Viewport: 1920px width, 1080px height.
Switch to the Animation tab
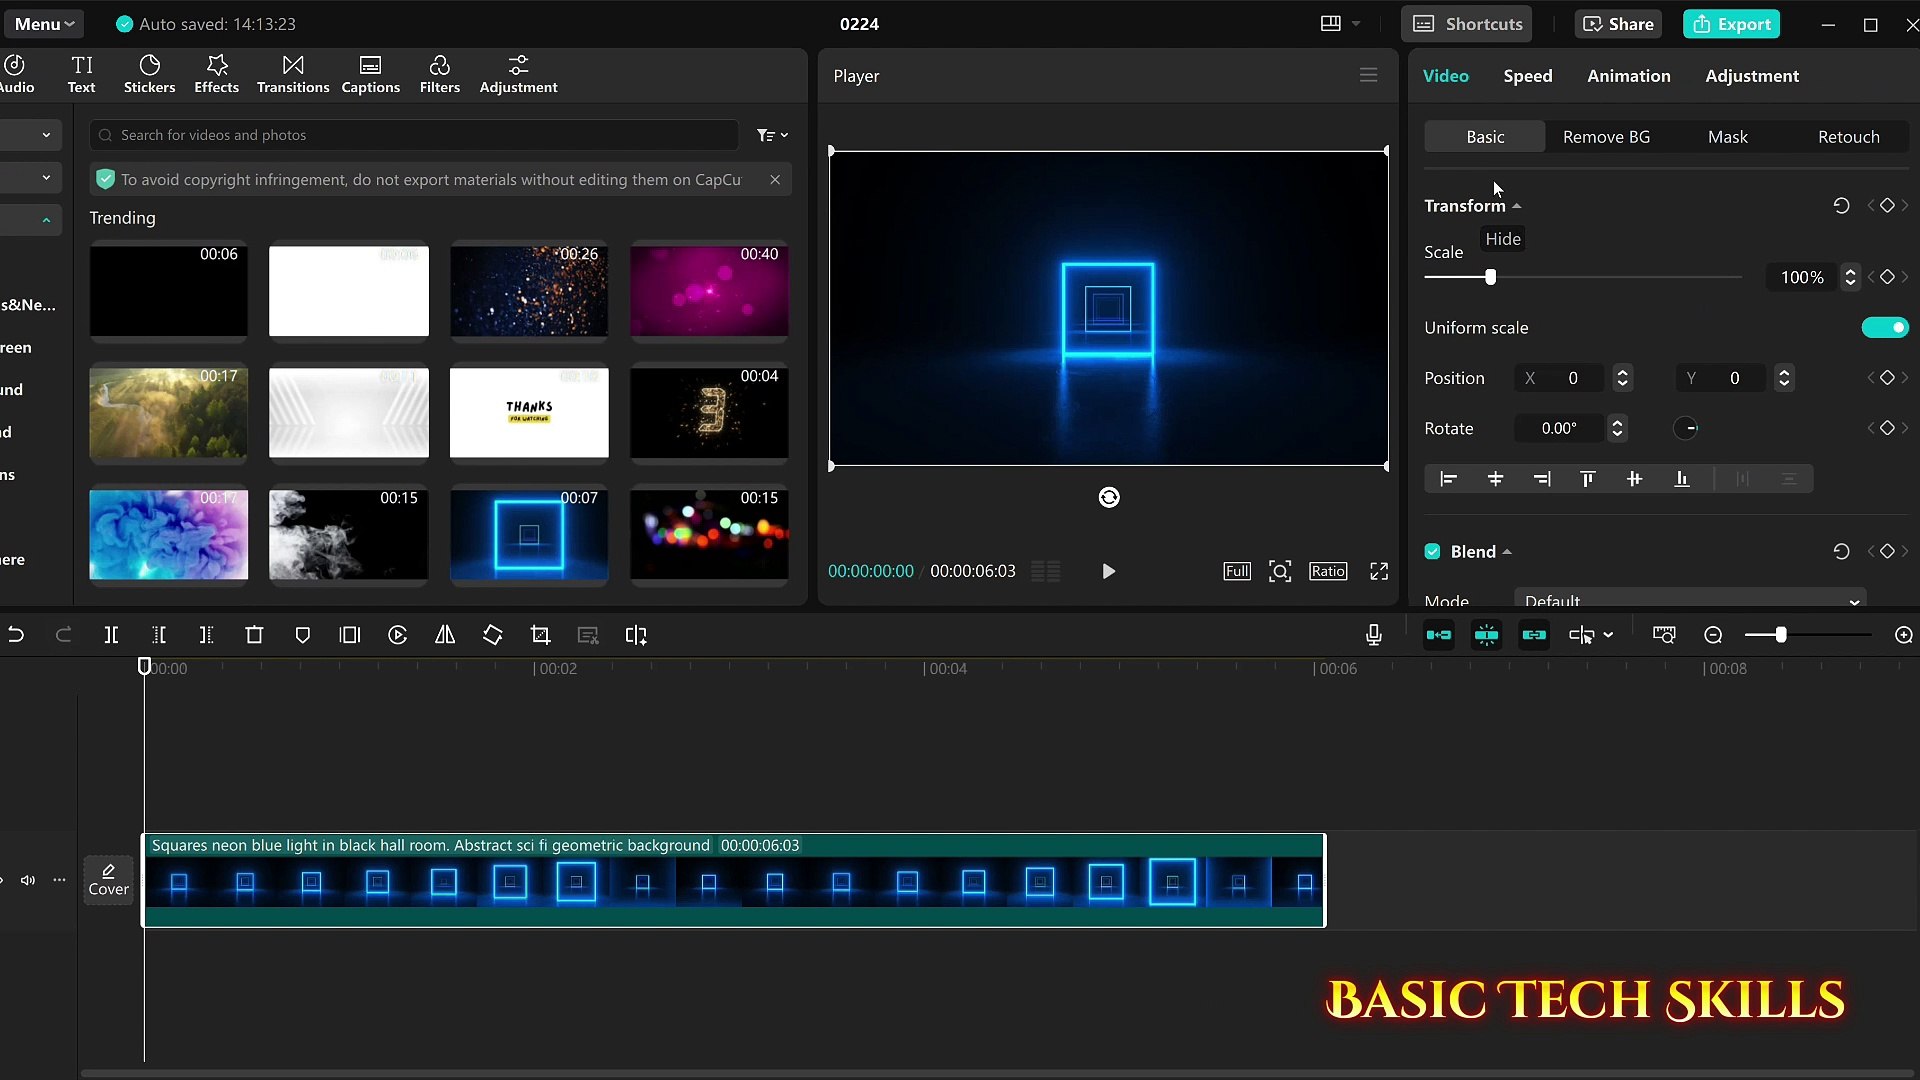(1628, 76)
